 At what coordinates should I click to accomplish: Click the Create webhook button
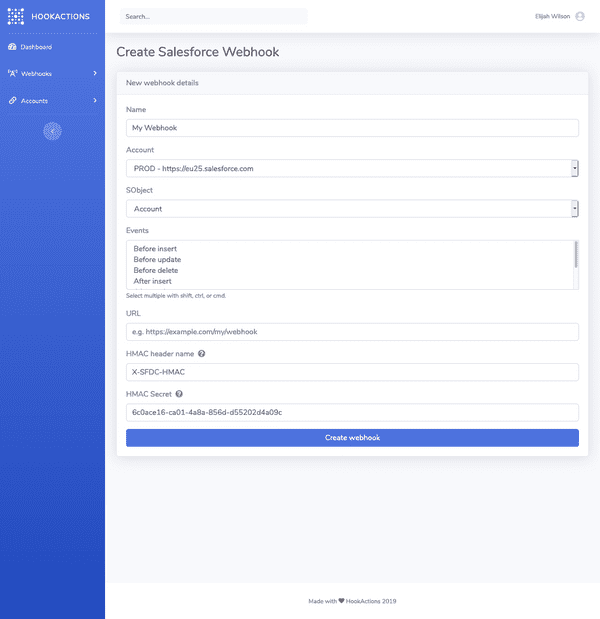pyautogui.click(x=352, y=438)
